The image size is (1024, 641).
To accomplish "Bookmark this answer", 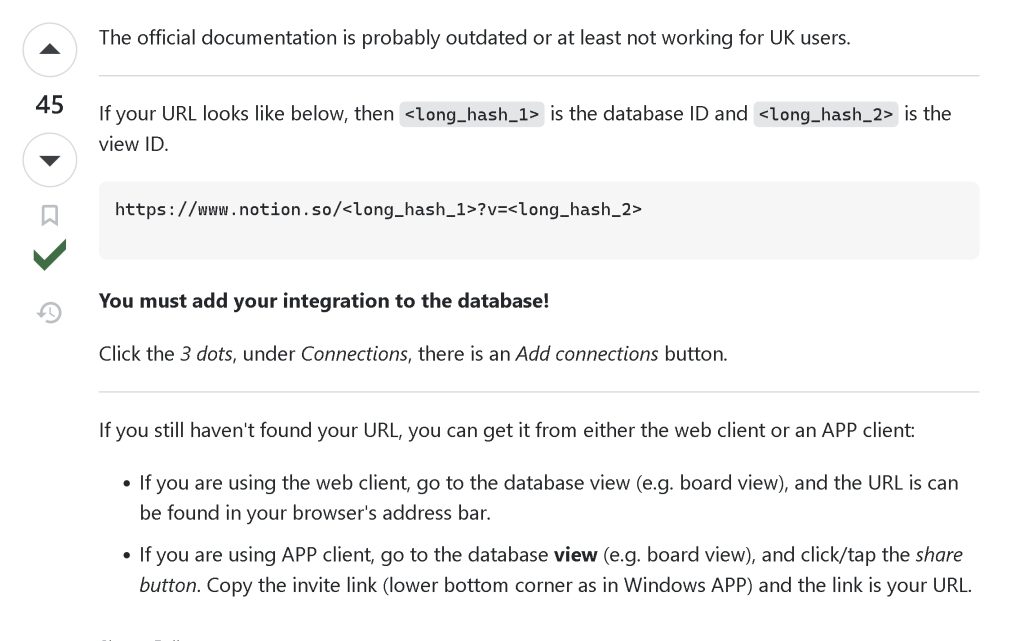I will (x=50, y=215).
